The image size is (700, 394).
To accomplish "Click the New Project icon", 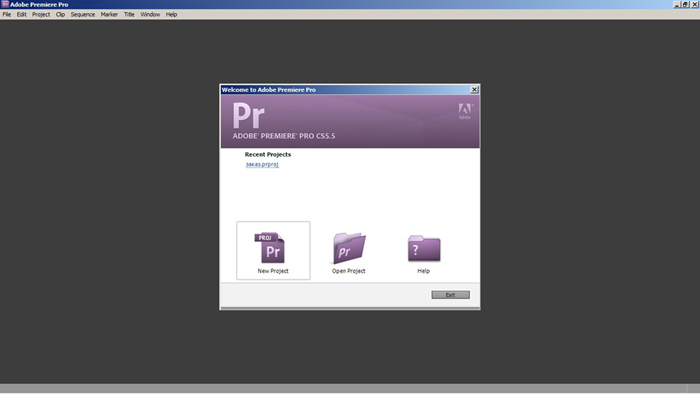I will (270, 248).
